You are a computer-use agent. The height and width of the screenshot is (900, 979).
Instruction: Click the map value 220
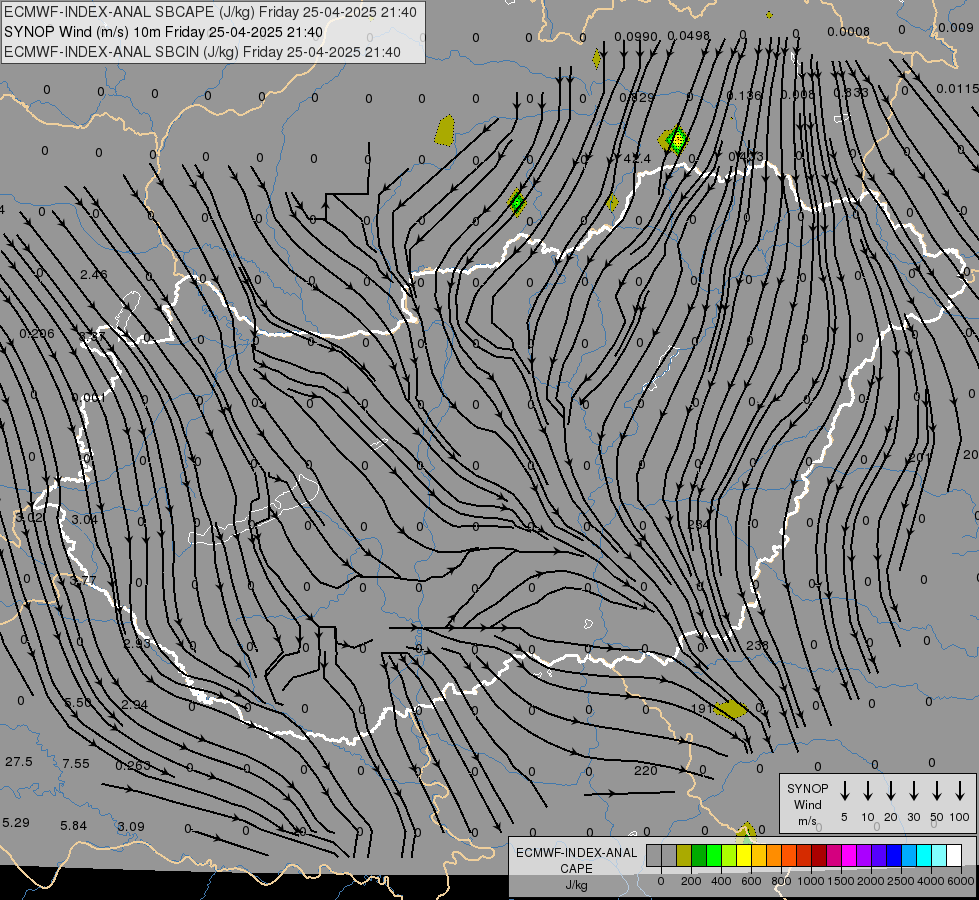pos(646,771)
